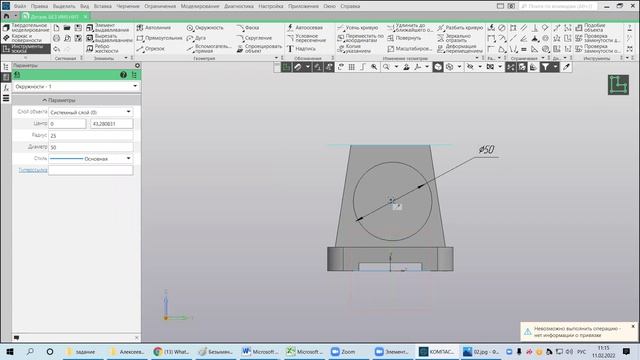Open the Моделирование menu

click(200, 6)
